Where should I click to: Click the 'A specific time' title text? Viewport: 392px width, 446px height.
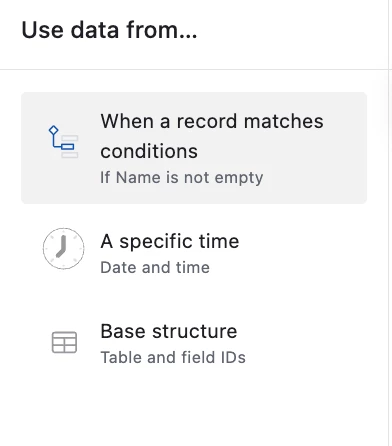(x=170, y=241)
